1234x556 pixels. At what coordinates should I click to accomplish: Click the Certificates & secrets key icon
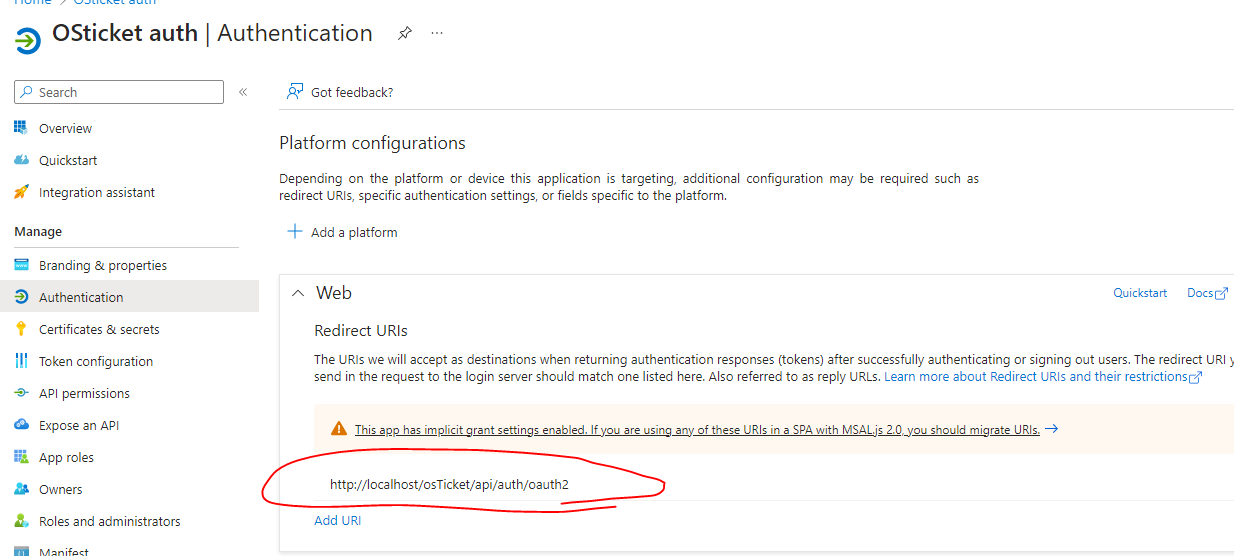coord(21,329)
